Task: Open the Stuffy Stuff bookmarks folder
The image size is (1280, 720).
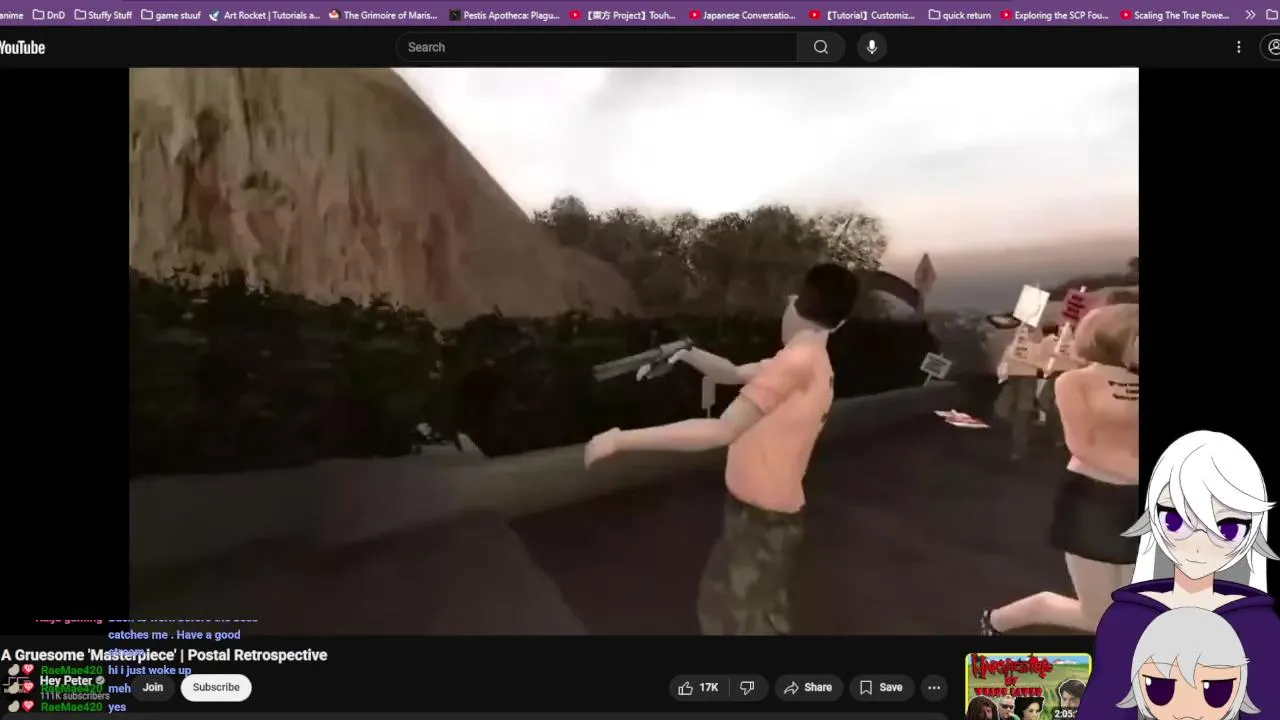Action: tap(103, 15)
